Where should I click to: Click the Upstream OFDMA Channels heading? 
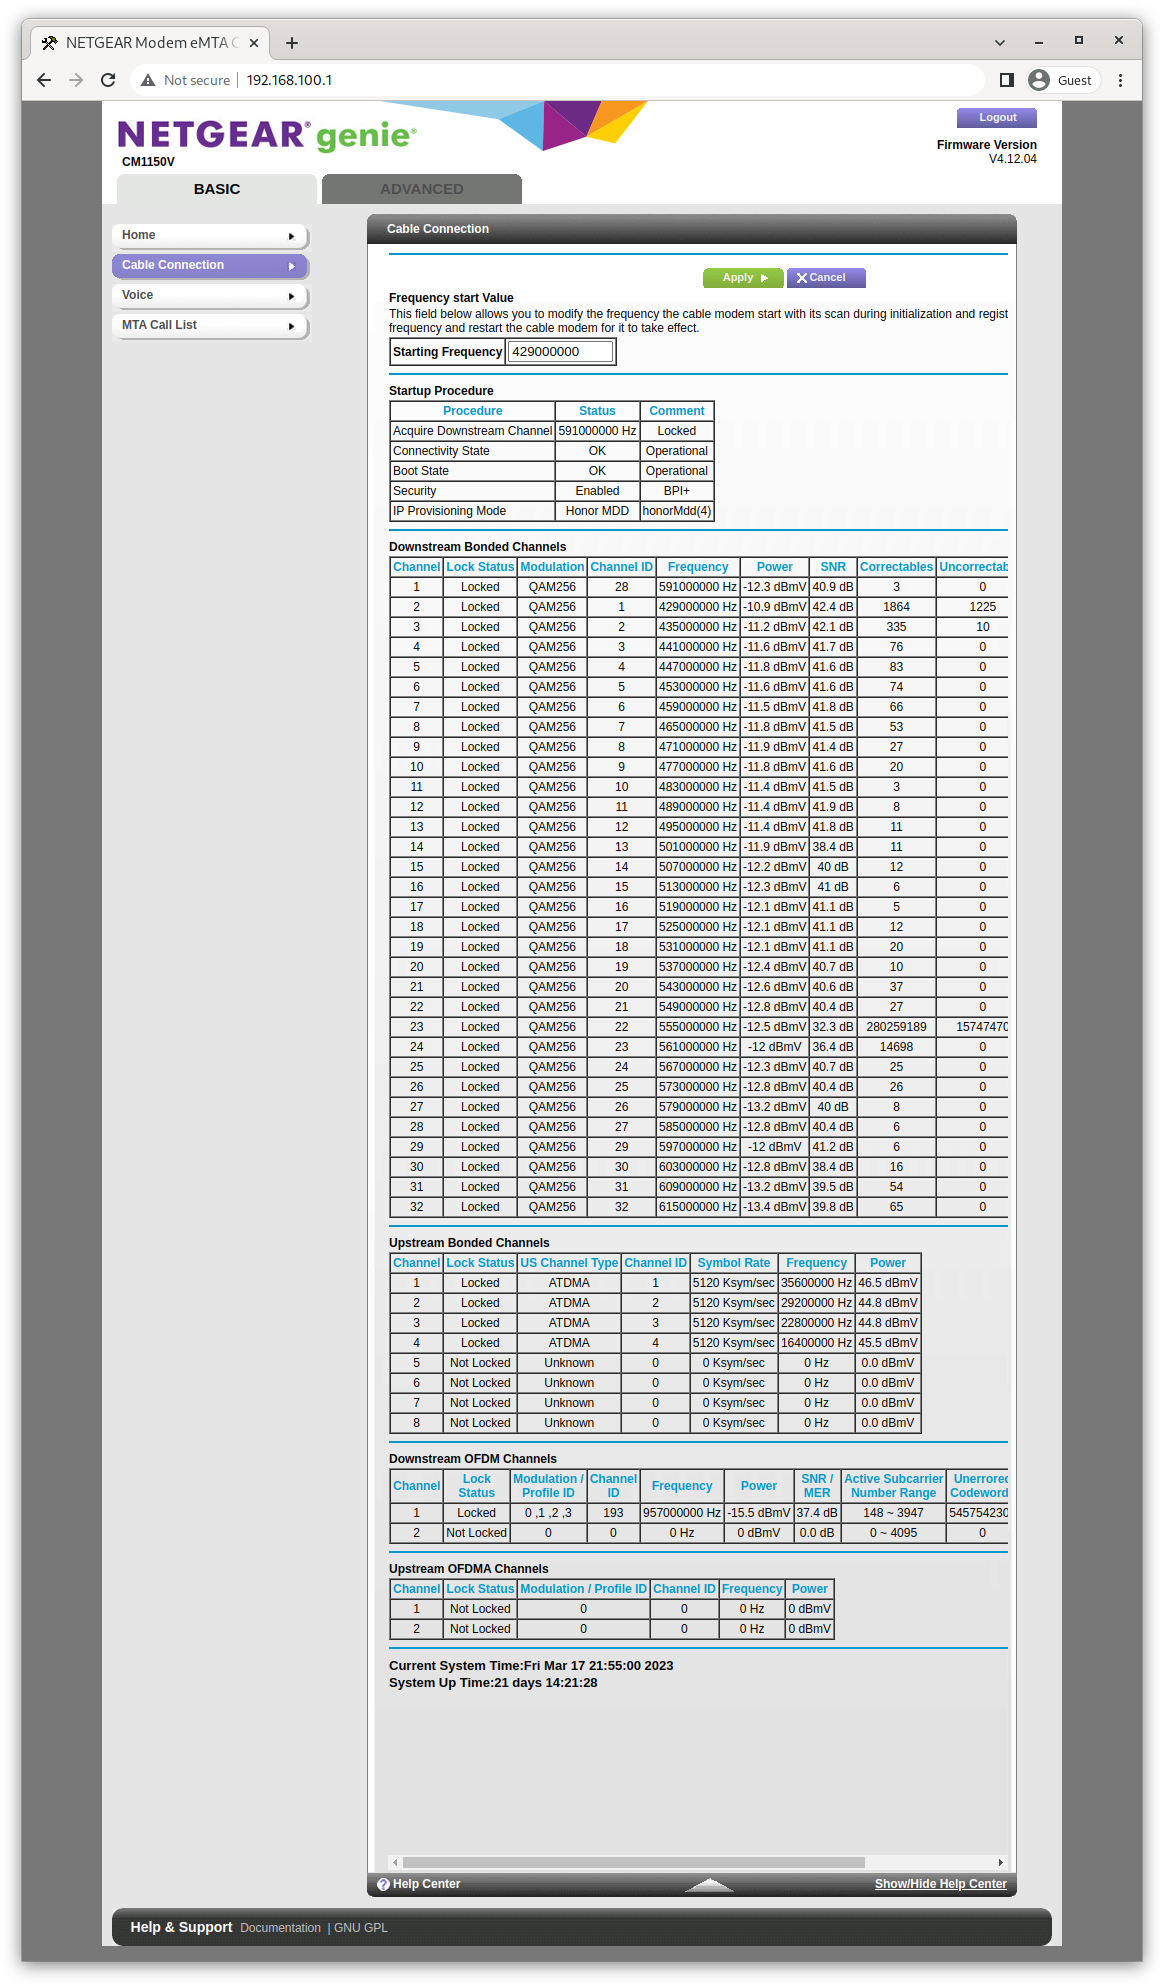[469, 1569]
